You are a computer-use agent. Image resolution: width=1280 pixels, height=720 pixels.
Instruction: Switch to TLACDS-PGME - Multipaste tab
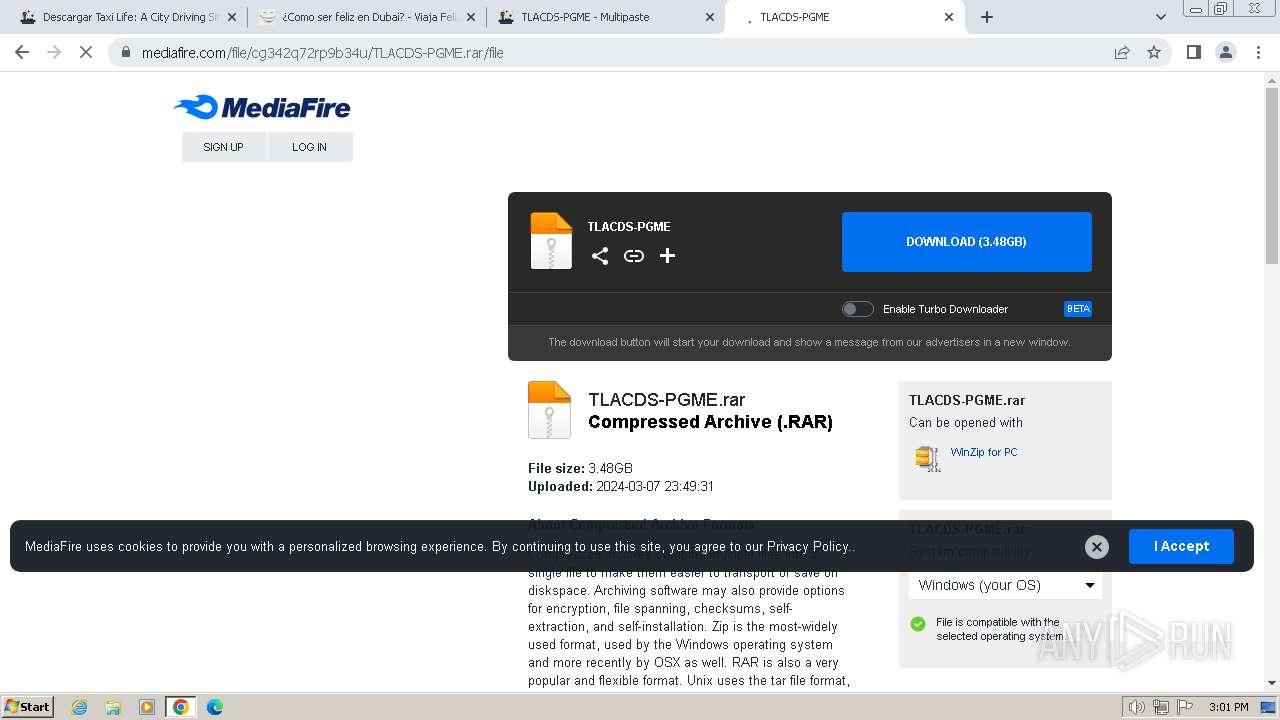605,17
